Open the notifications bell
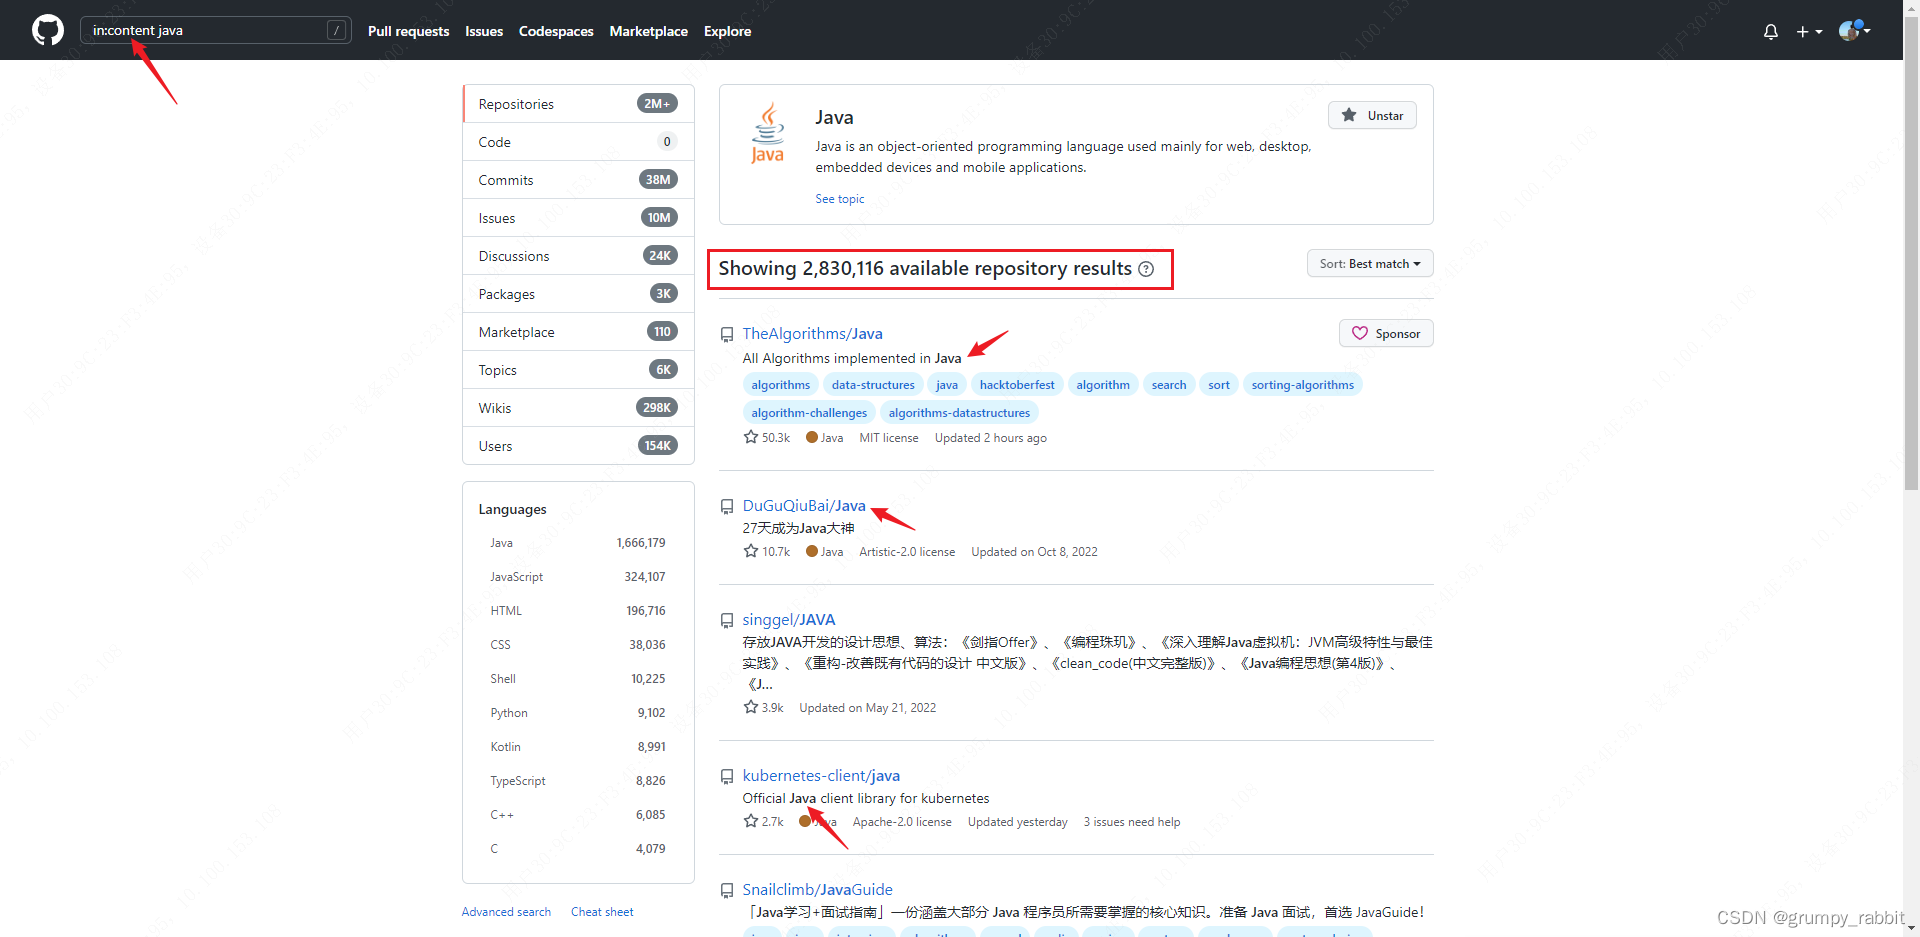This screenshot has width=1920, height=937. [1771, 31]
